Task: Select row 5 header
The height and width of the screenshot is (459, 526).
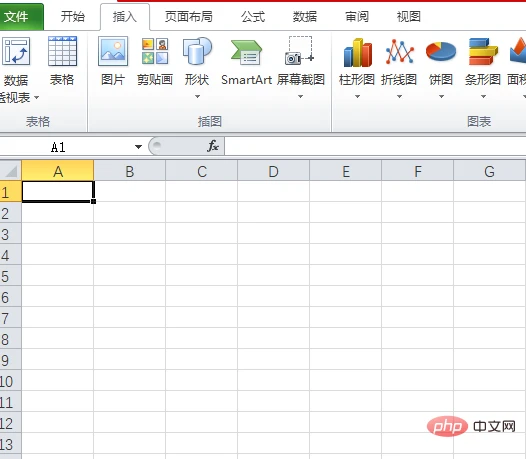Action: [10, 276]
